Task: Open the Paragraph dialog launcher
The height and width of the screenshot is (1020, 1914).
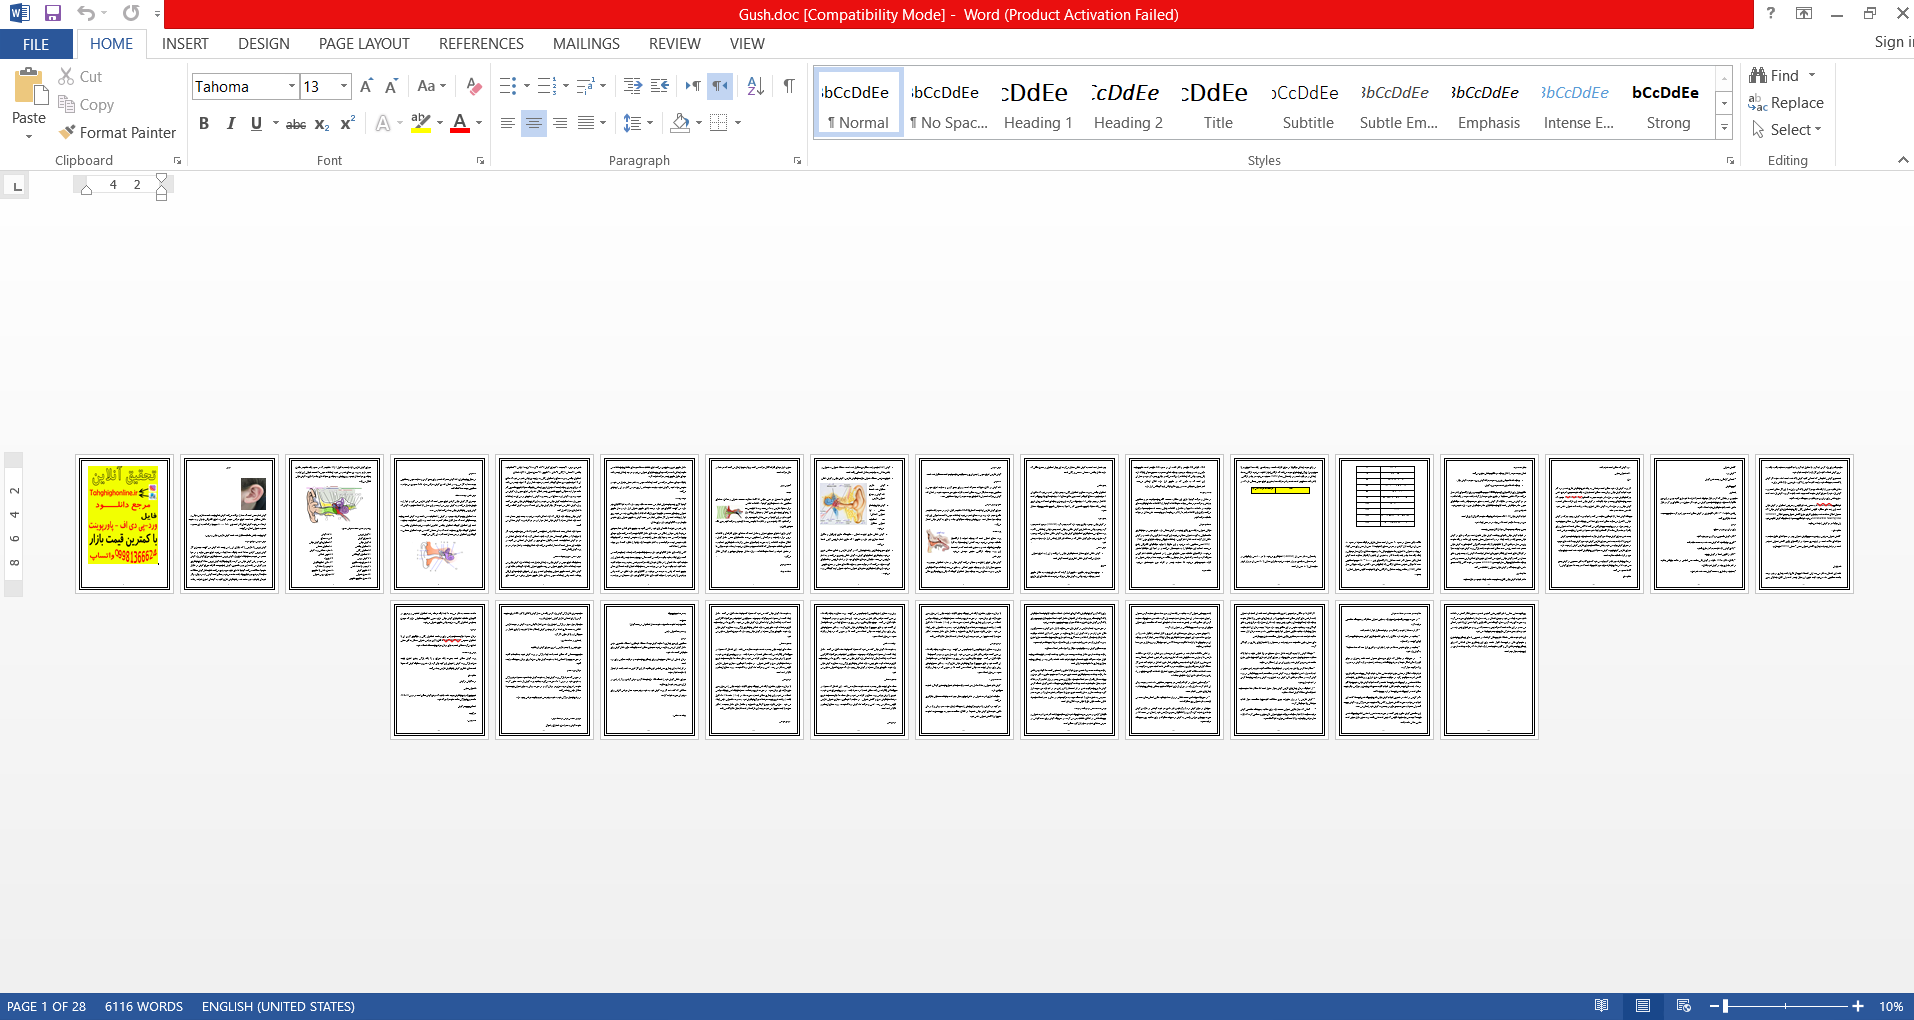Action: coord(797,161)
